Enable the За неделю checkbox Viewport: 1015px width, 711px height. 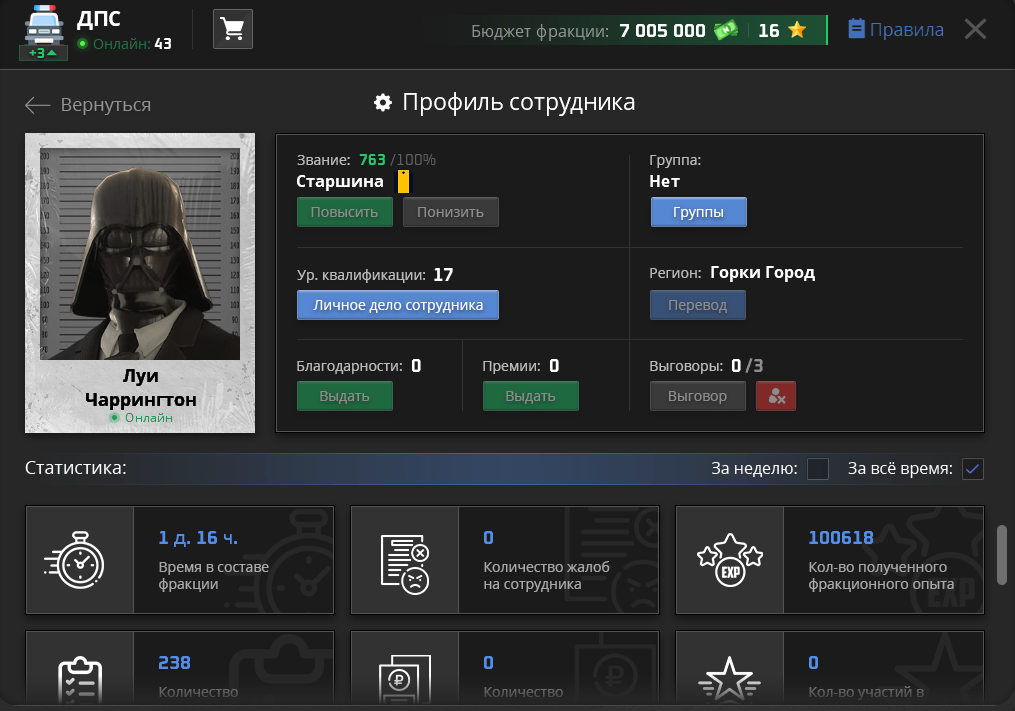pos(818,469)
